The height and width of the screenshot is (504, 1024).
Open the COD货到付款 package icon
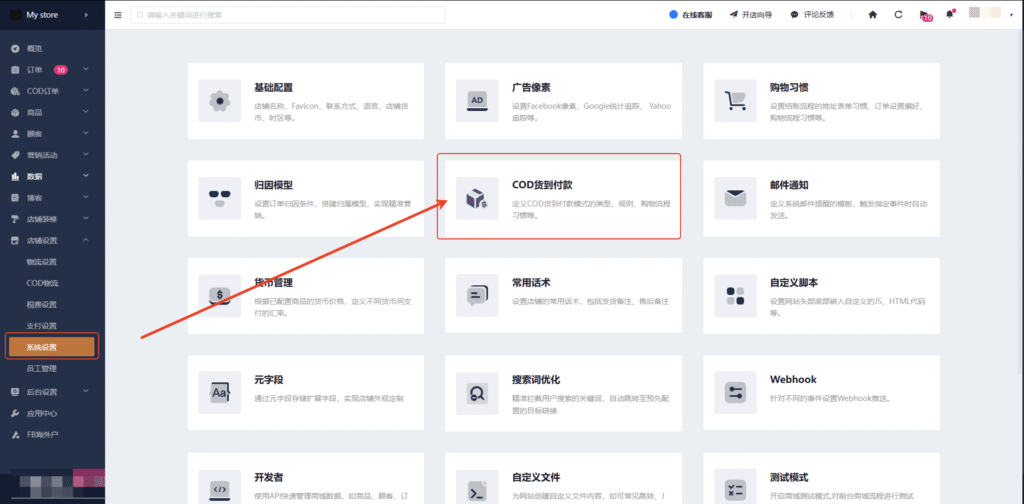coord(477,198)
